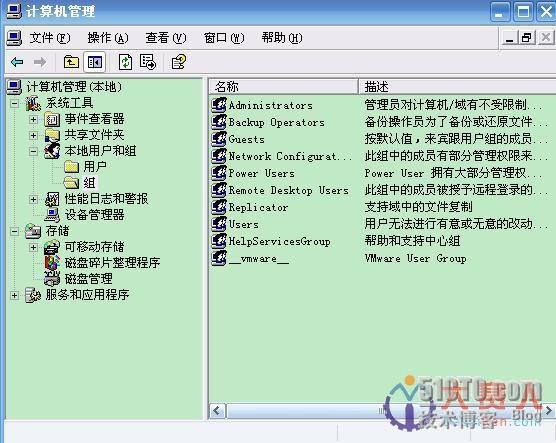Expand the 服务和应用程序 tree node
556x443 pixels.
click(x=14, y=295)
